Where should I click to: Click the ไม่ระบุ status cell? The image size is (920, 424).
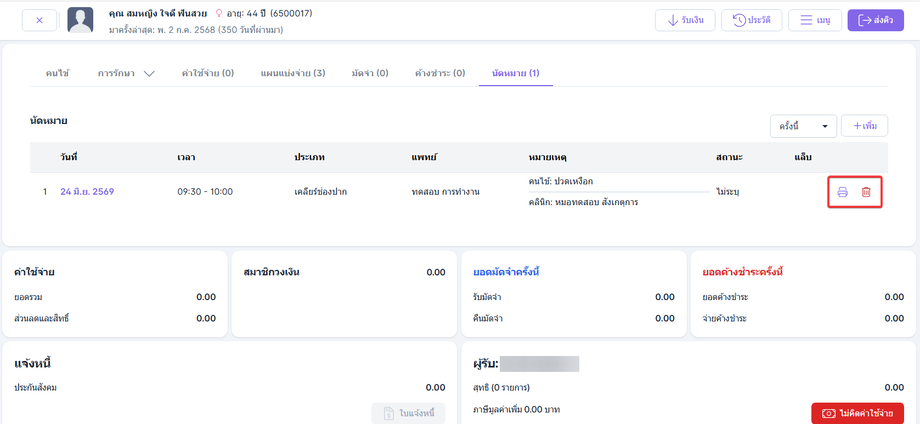(x=728, y=192)
